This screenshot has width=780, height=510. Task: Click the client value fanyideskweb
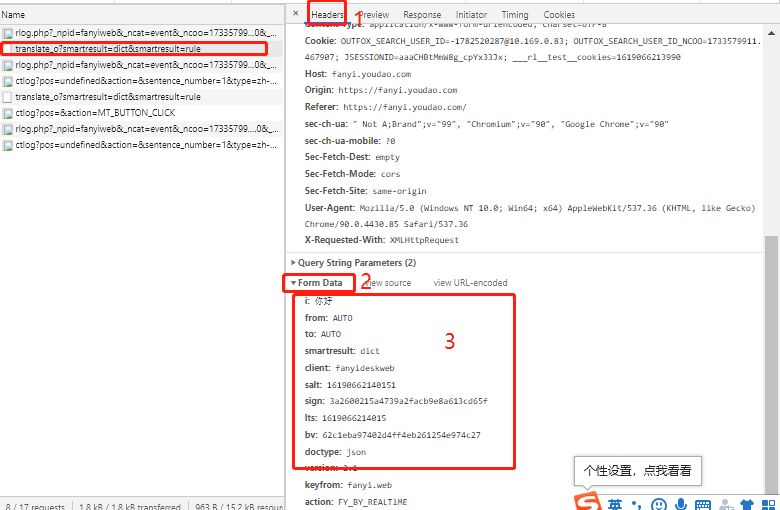click(x=365, y=368)
